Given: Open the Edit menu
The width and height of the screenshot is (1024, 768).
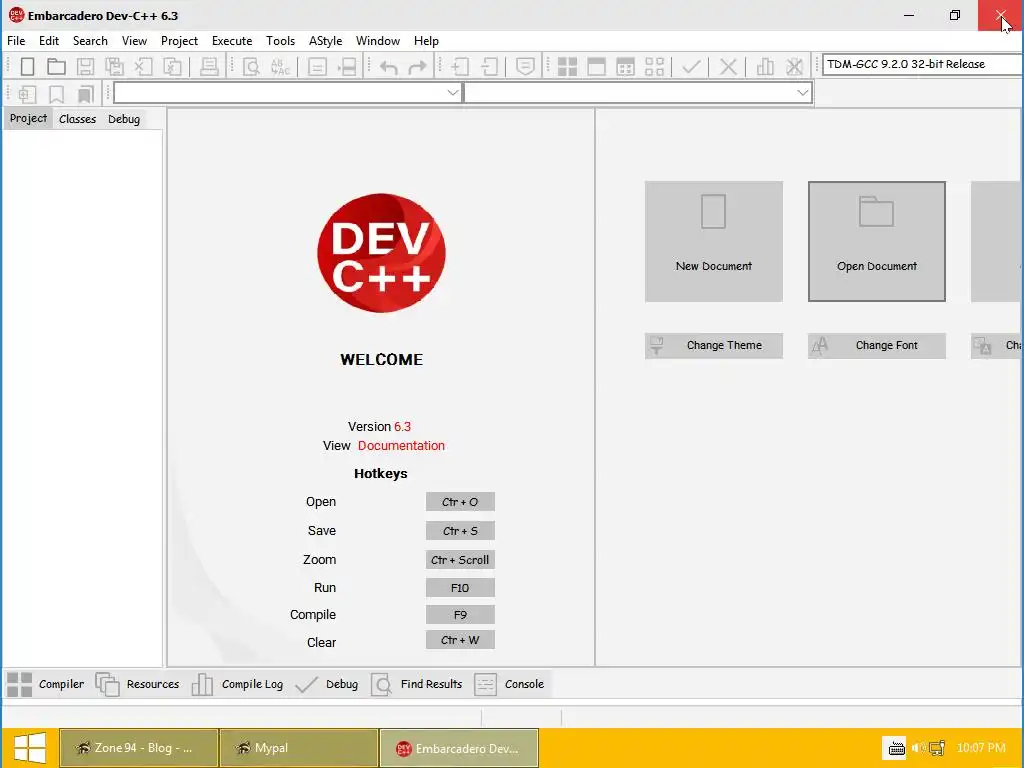Looking at the screenshot, I should pyautogui.click(x=49, y=40).
